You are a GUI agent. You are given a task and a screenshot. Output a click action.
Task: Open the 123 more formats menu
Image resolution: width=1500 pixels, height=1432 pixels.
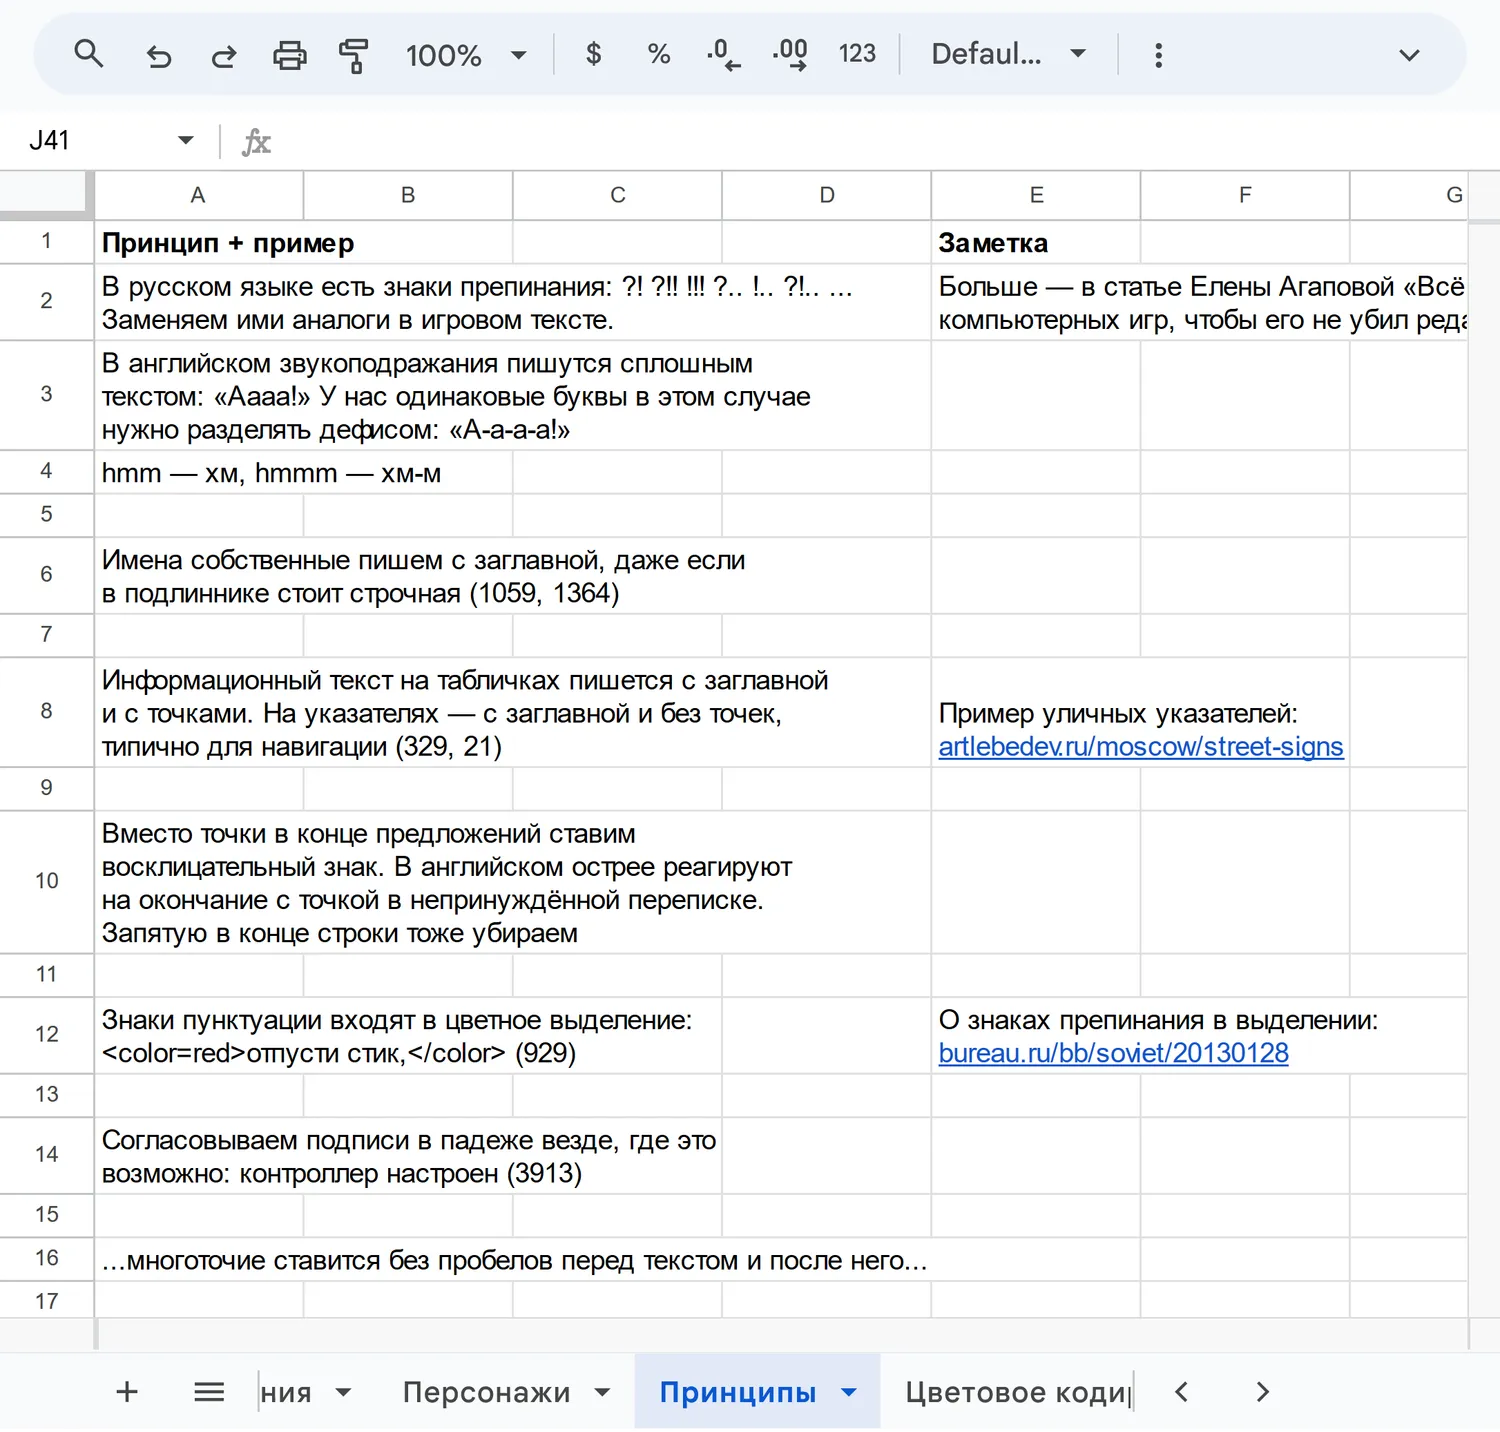pos(857,54)
